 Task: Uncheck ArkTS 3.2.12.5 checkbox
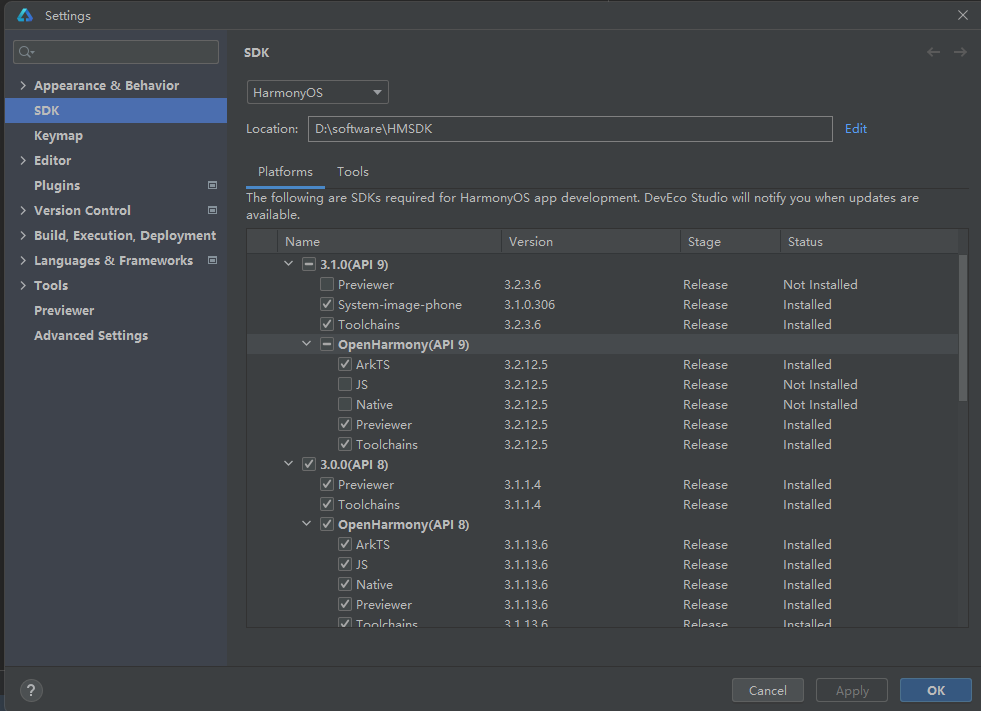click(x=345, y=364)
